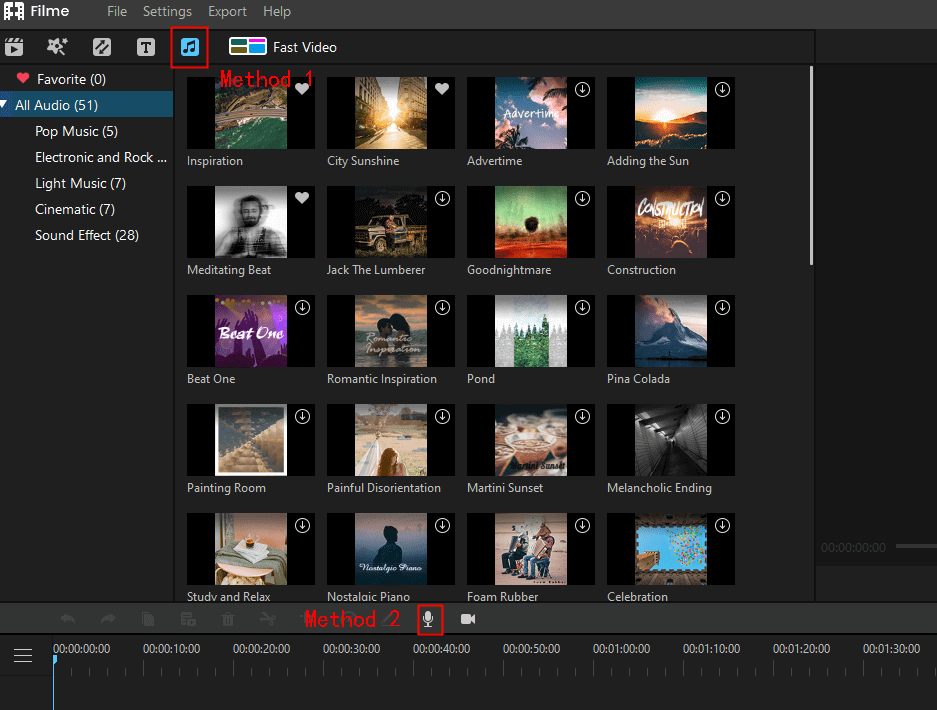Open the Transitions panel icon
This screenshot has width=937, height=710.
[102, 47]
